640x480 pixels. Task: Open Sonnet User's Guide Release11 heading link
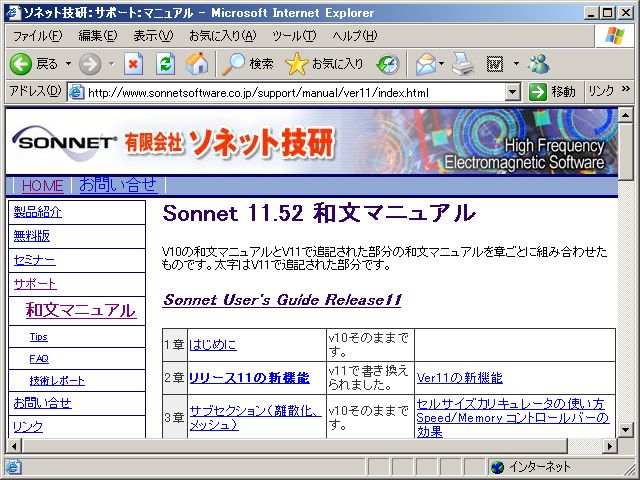click(282, 300)
